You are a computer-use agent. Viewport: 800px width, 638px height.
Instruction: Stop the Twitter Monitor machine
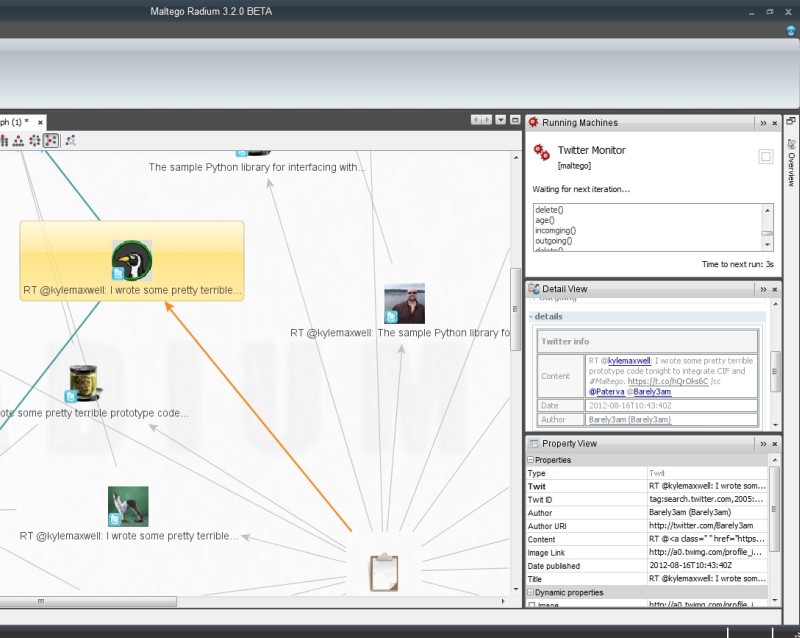[765, 157]
